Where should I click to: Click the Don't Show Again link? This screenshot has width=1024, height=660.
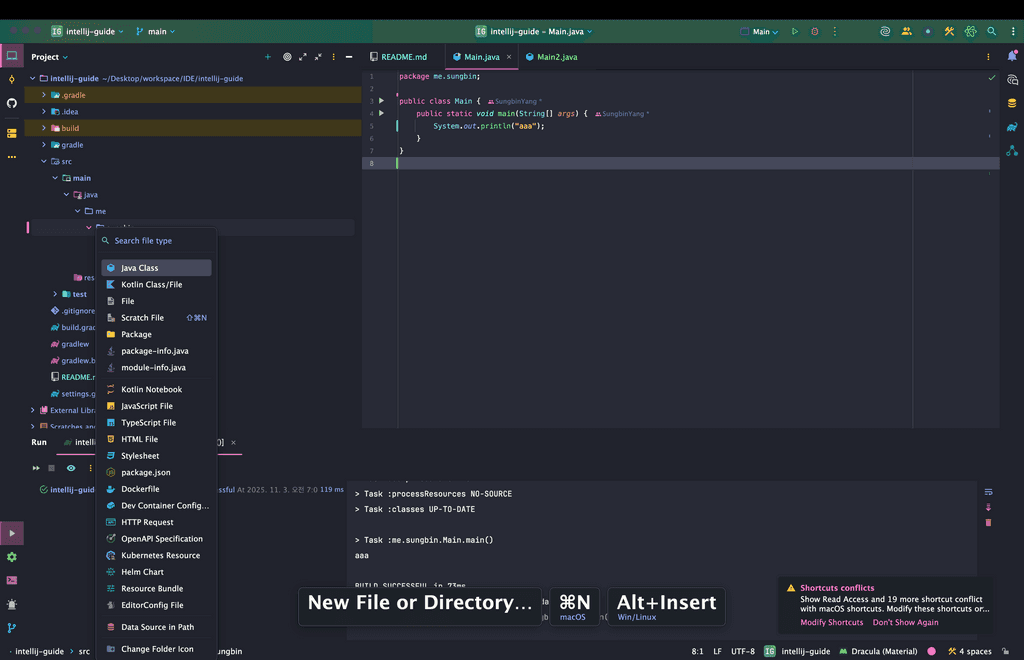click(x=905, y=622)
